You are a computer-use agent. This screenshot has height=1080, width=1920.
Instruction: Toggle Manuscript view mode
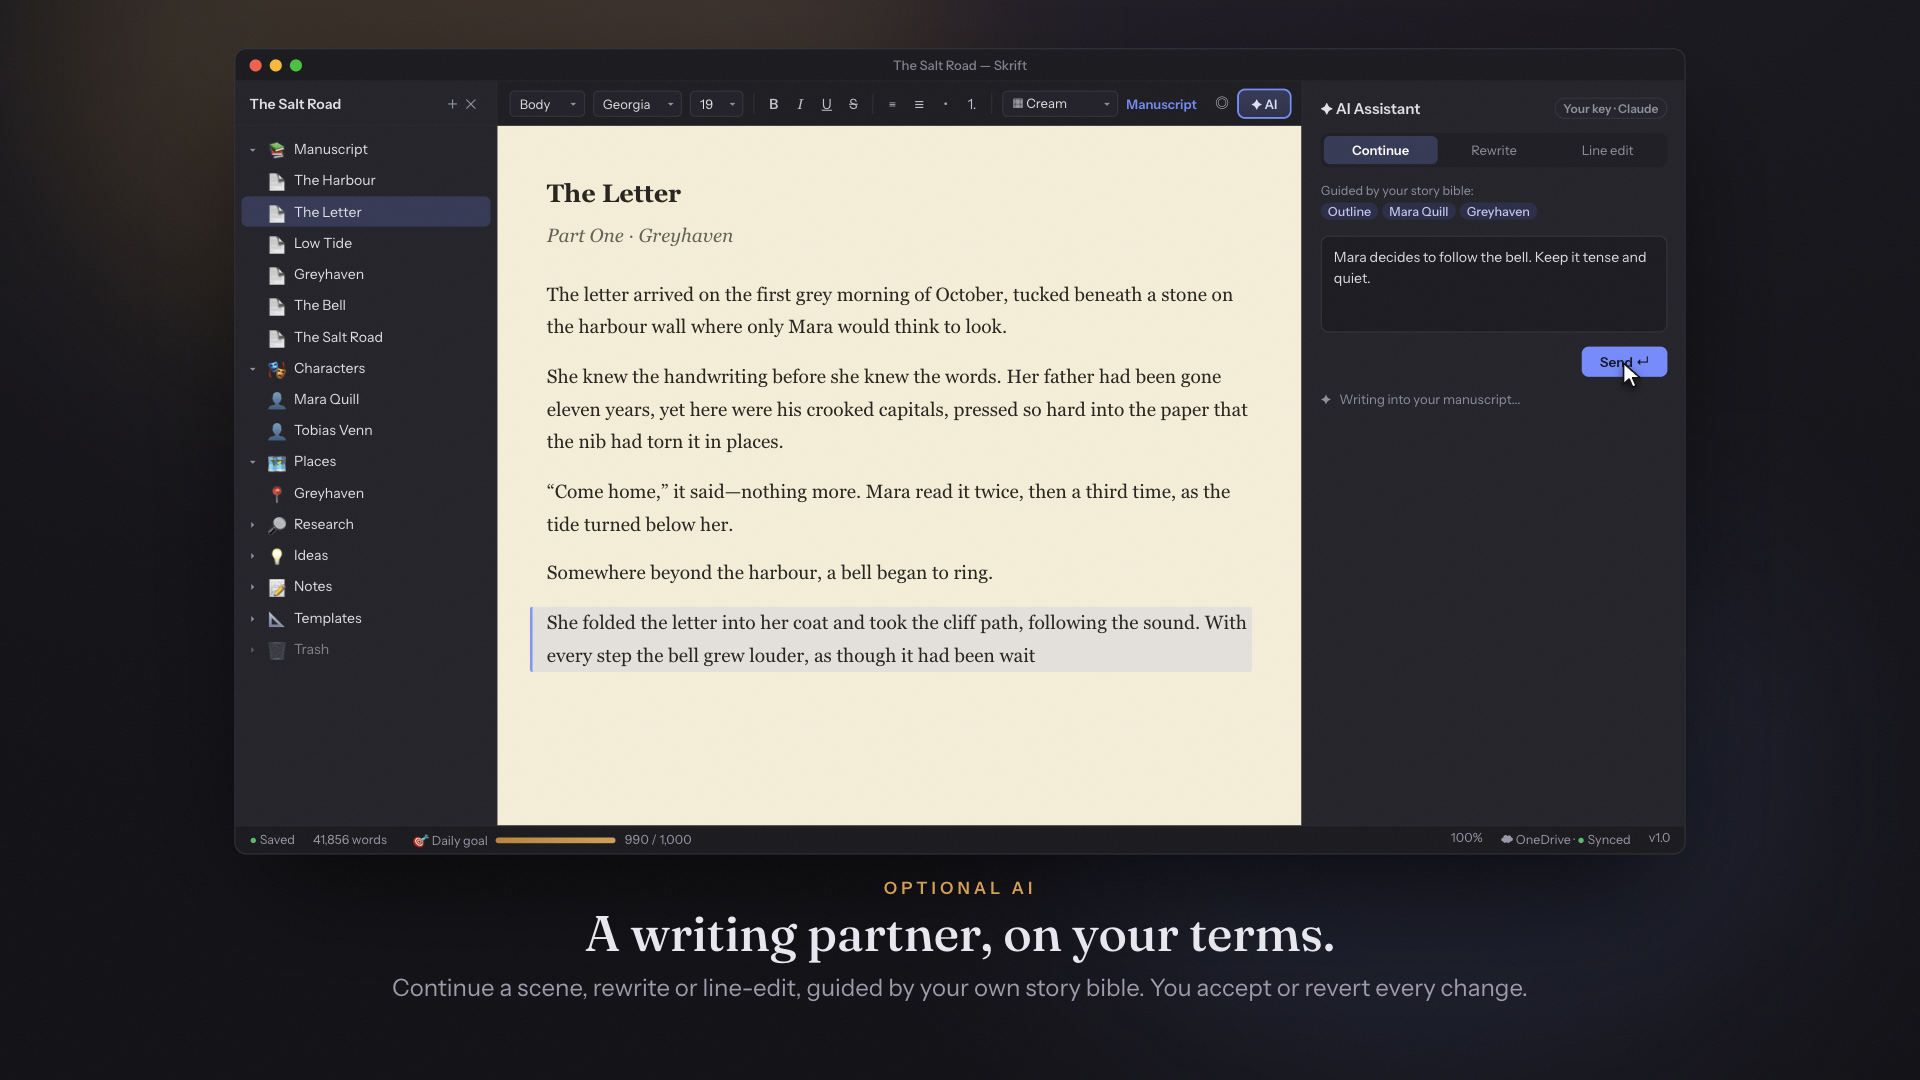[x=1161, y=104]
